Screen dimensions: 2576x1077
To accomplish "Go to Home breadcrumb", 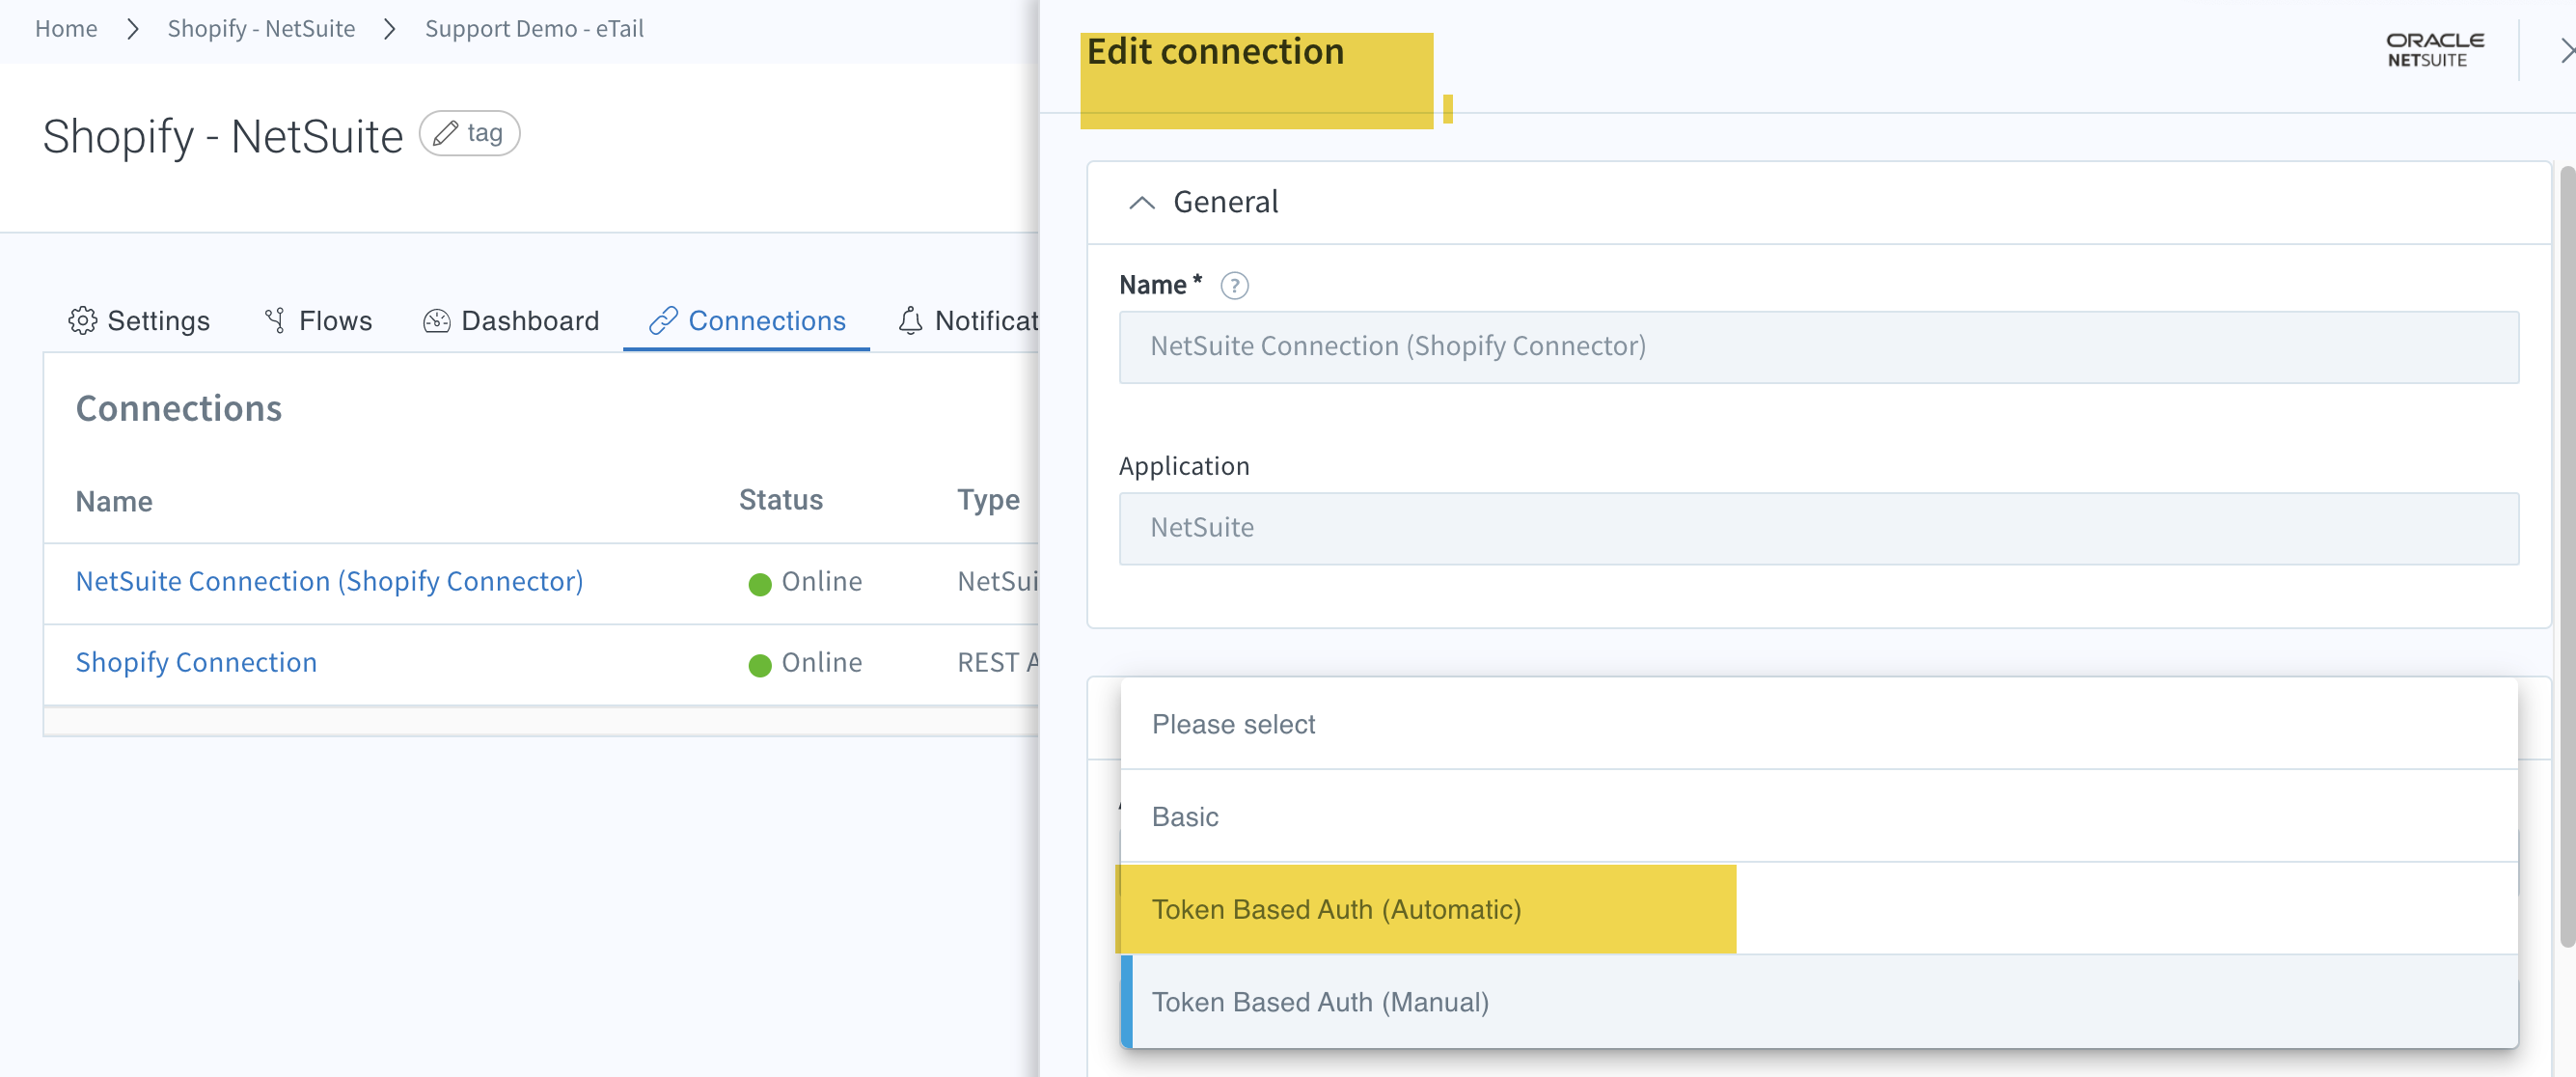I will (66, 29).
